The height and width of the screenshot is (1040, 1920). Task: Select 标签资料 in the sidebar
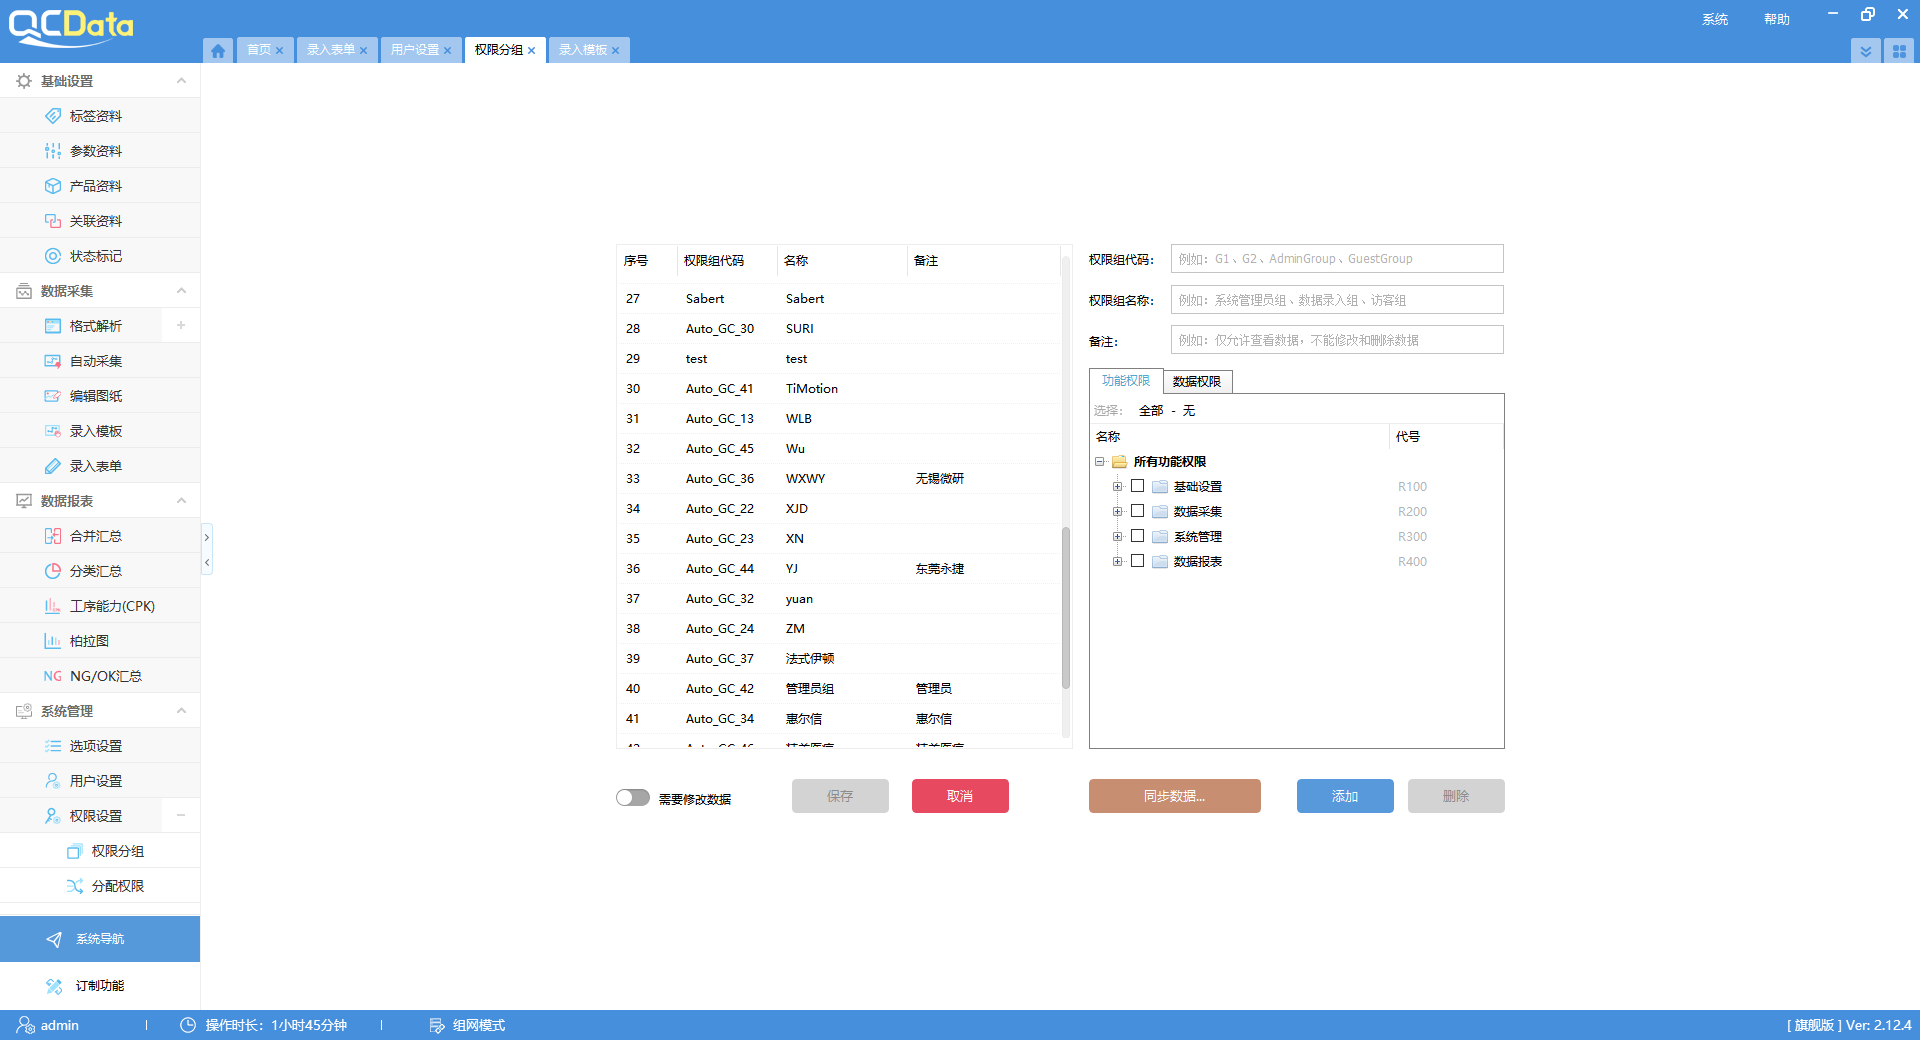tap(95, 115)
